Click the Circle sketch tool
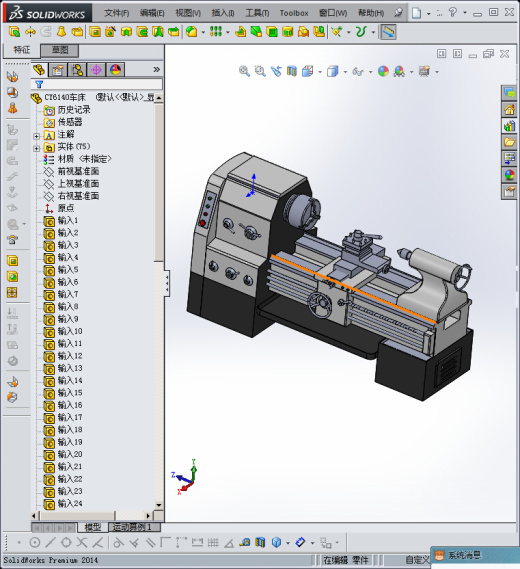 click(x=34, y=543)
